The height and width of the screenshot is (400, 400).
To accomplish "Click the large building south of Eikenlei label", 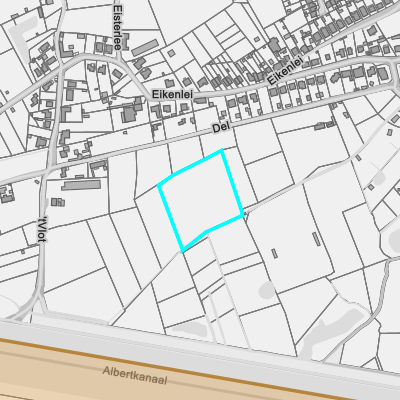I will 129,113.
